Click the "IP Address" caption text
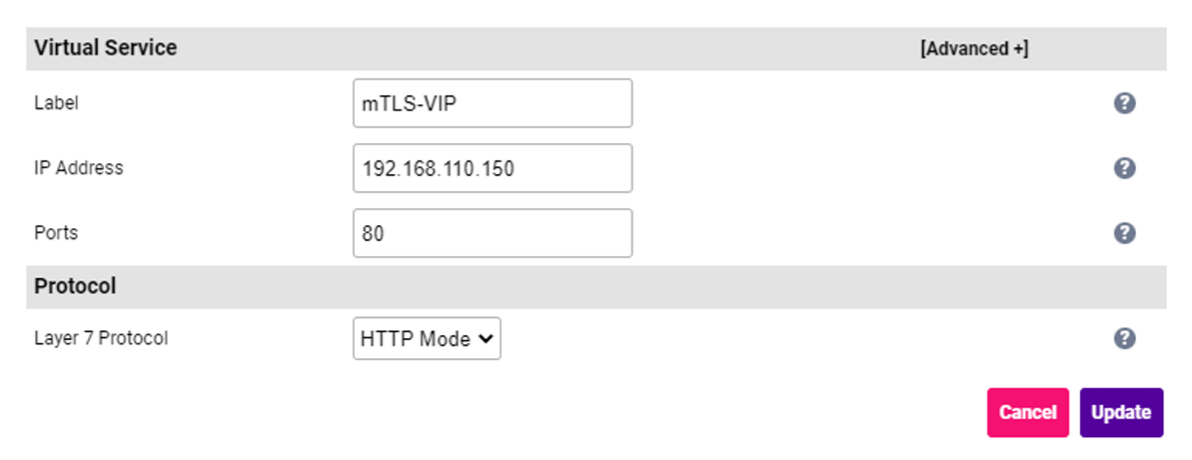The height and width of the screenshot is (460, 1192). [79, 168]
